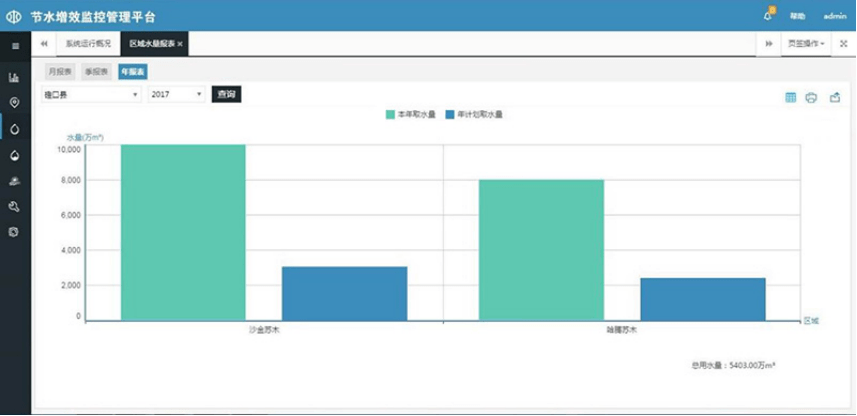The width and height of the screenshot is (857, 416).
Task: Select the 月报表 monthly report toggle
Action: point(59,72)
